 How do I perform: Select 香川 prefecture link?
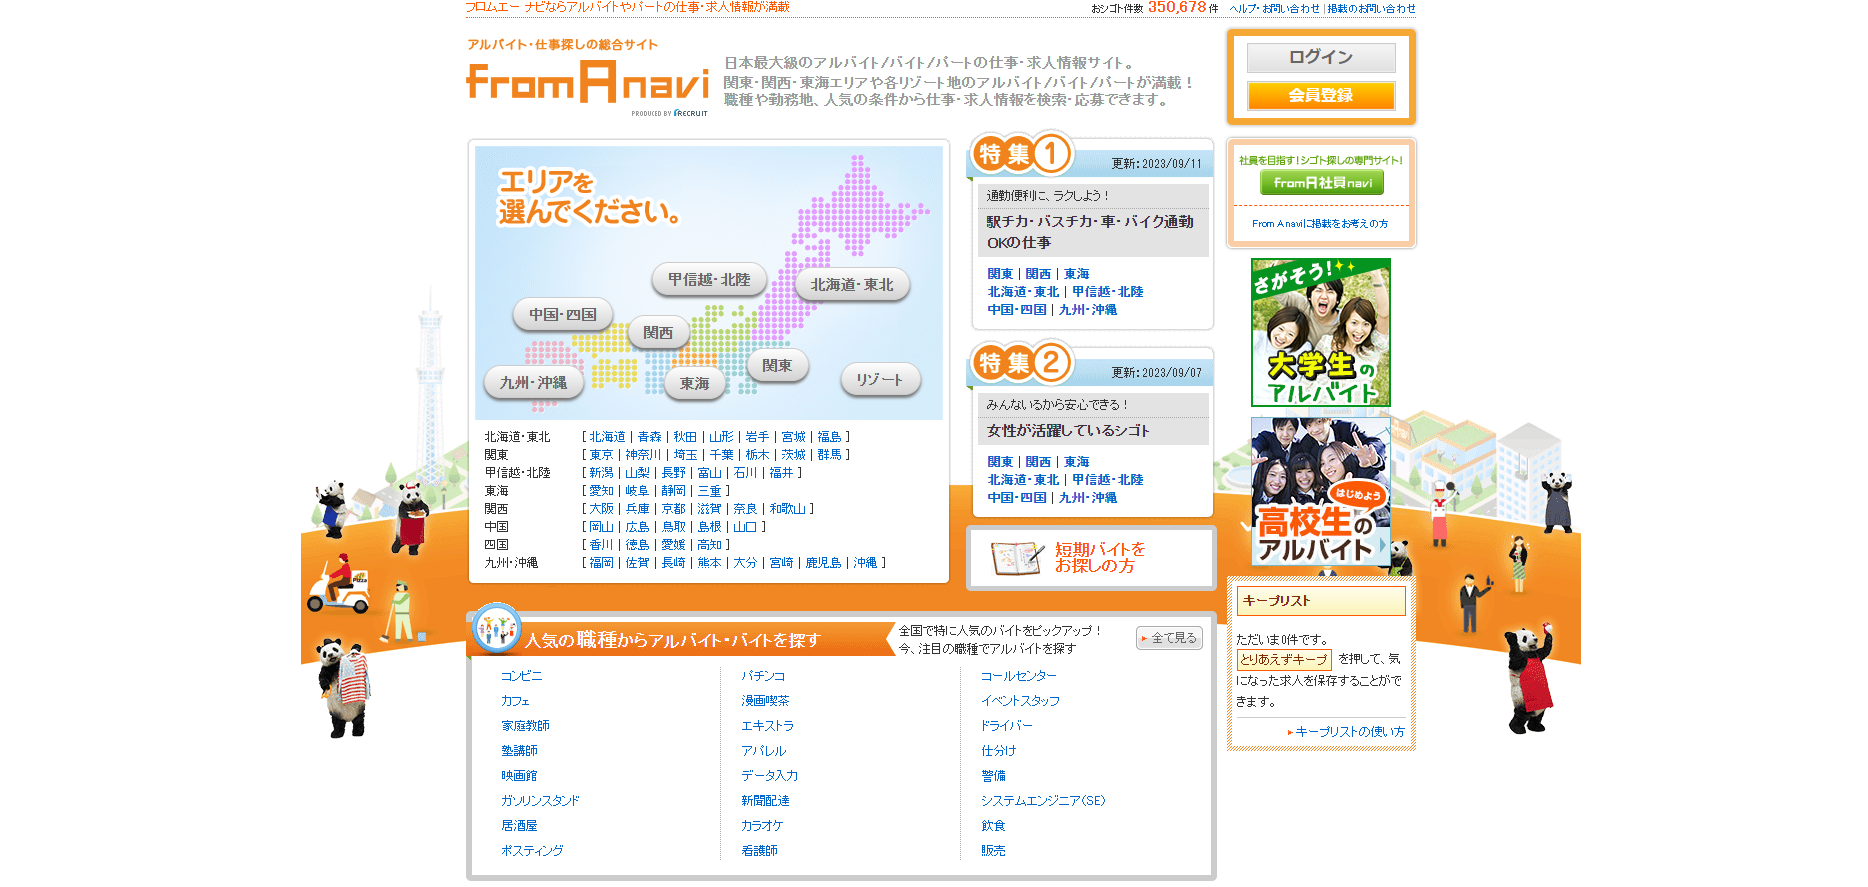tap(601, 545)
